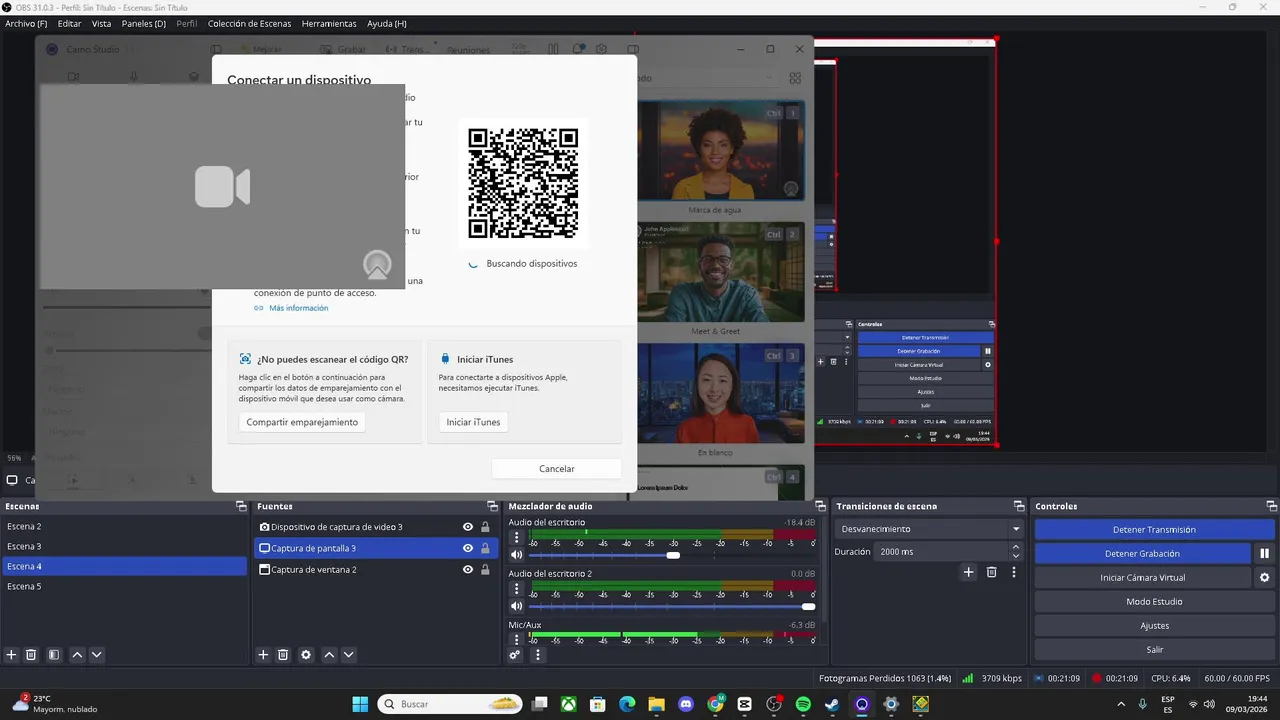The height and width of the screenshot is (720, 1280).
Task: Add a scene transition with the plus icon
Action: [968, 572]
